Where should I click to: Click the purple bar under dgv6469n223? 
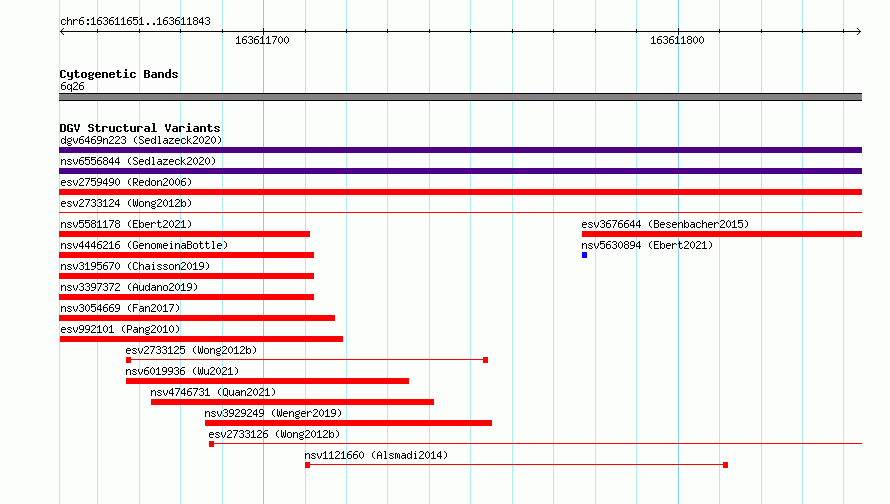point(460,150)
